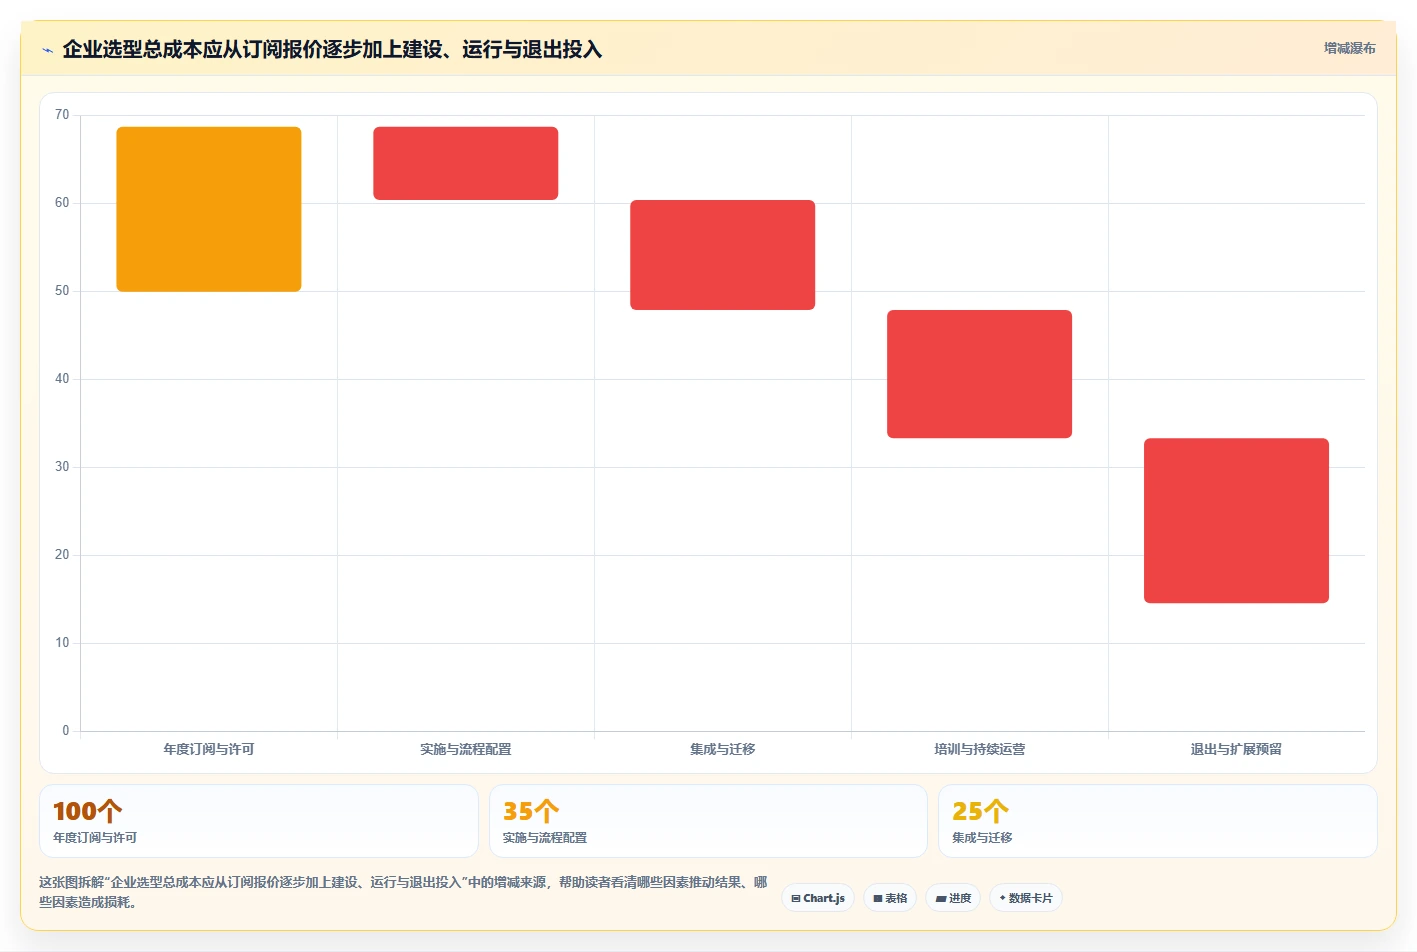1417x952 pixels.
Task: Click the 30 y-axis tick label
Action: click(x=62, y=467)
